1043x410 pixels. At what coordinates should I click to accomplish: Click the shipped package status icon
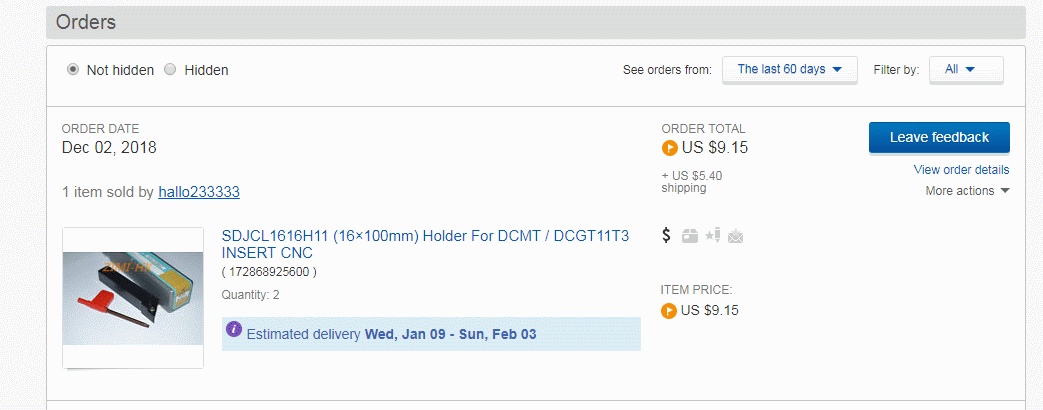690,236
